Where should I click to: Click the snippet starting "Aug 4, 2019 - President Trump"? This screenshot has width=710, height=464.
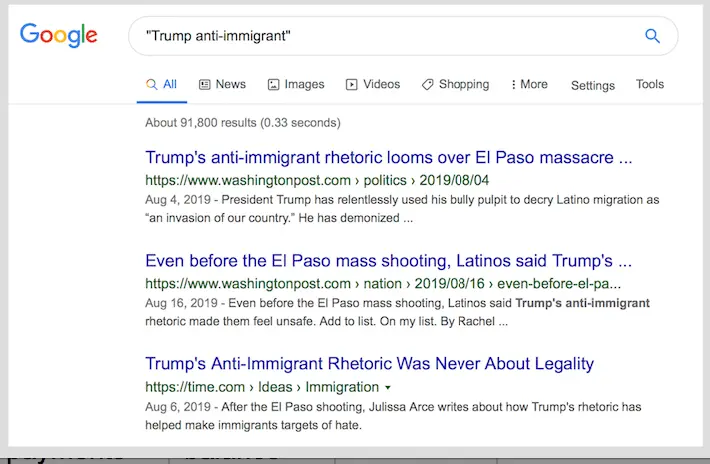402,209
